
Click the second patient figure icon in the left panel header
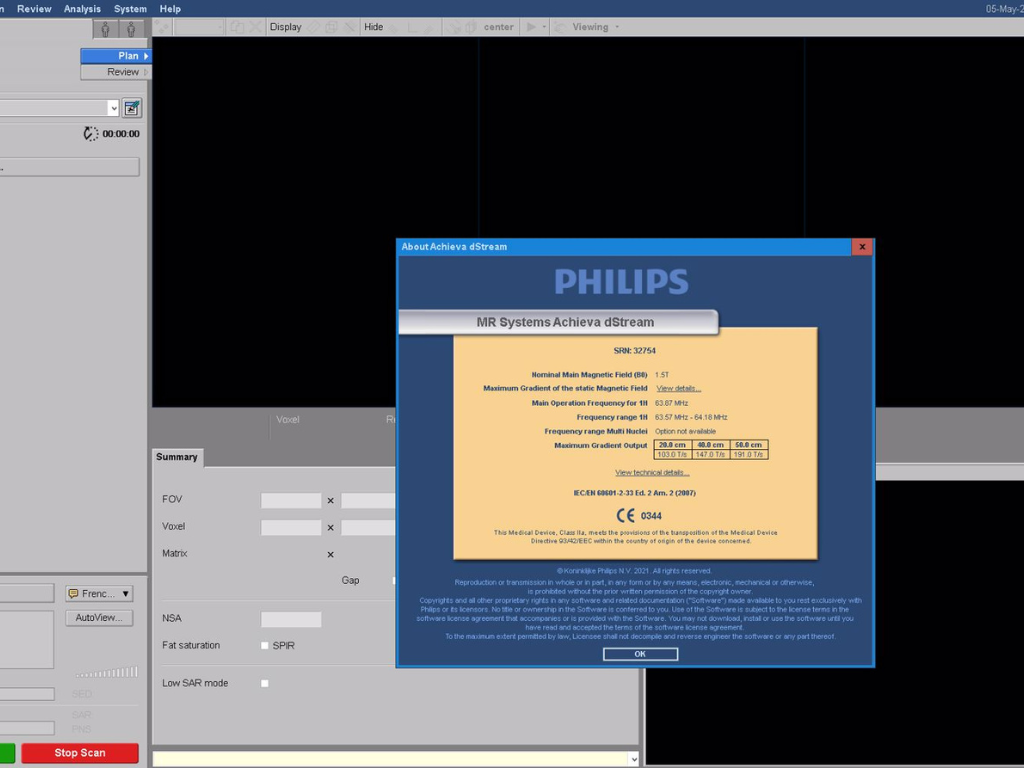(x=131, y=29)
